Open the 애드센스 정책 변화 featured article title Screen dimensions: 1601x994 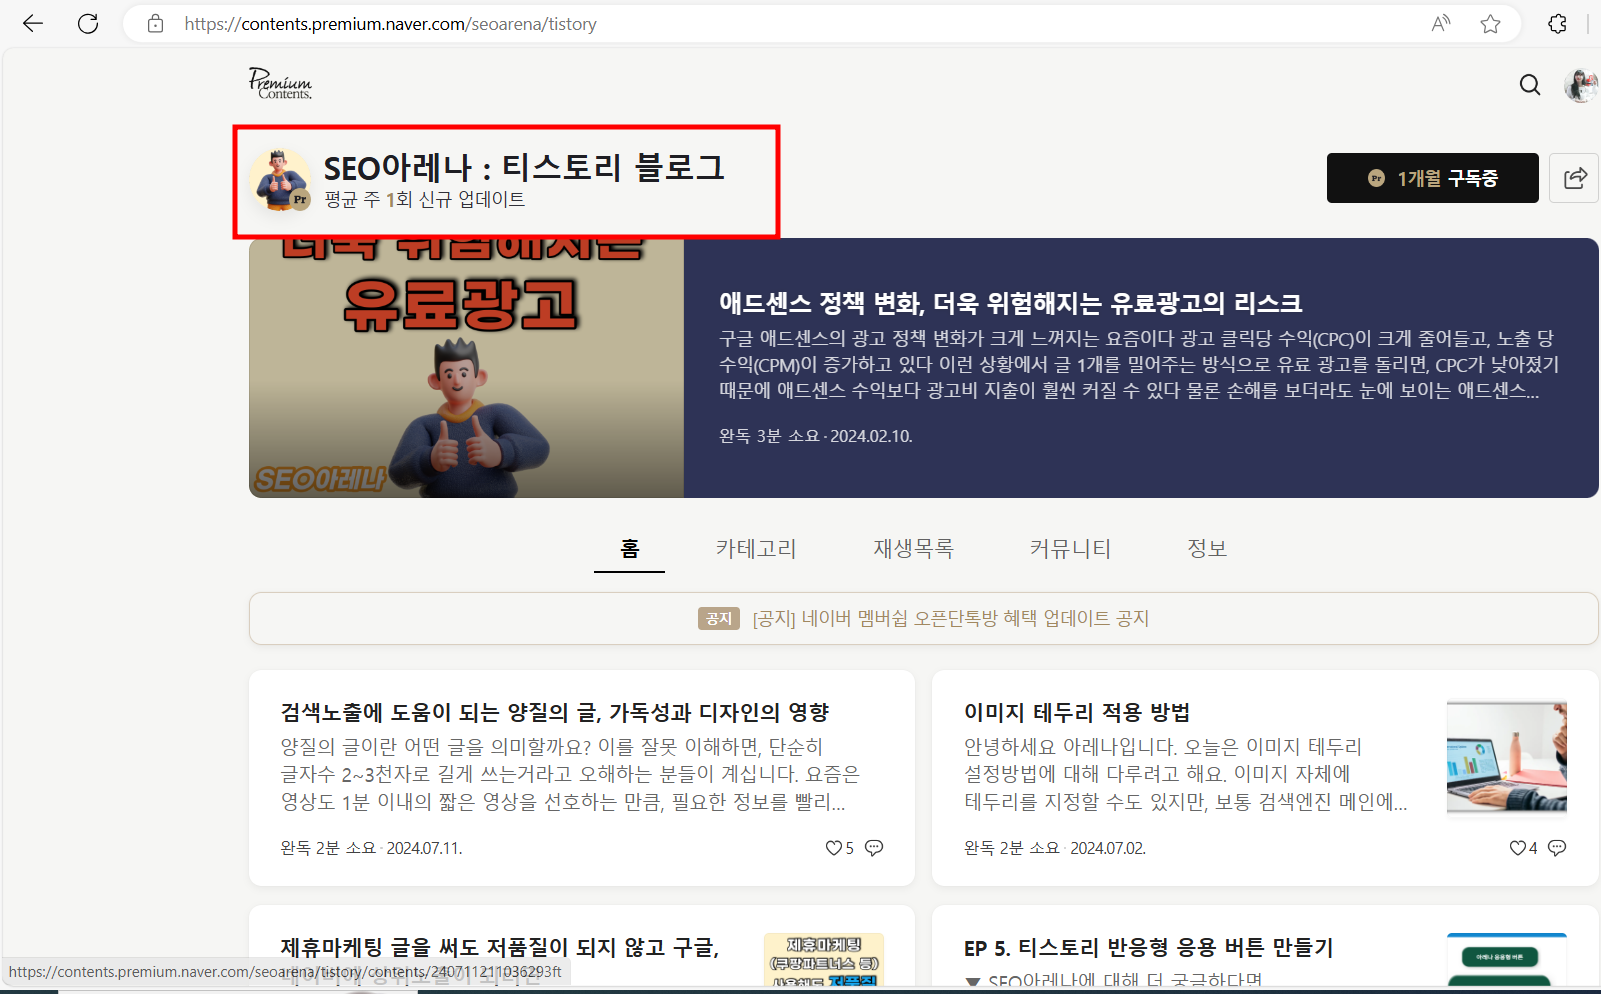(x=1010, y=303)
